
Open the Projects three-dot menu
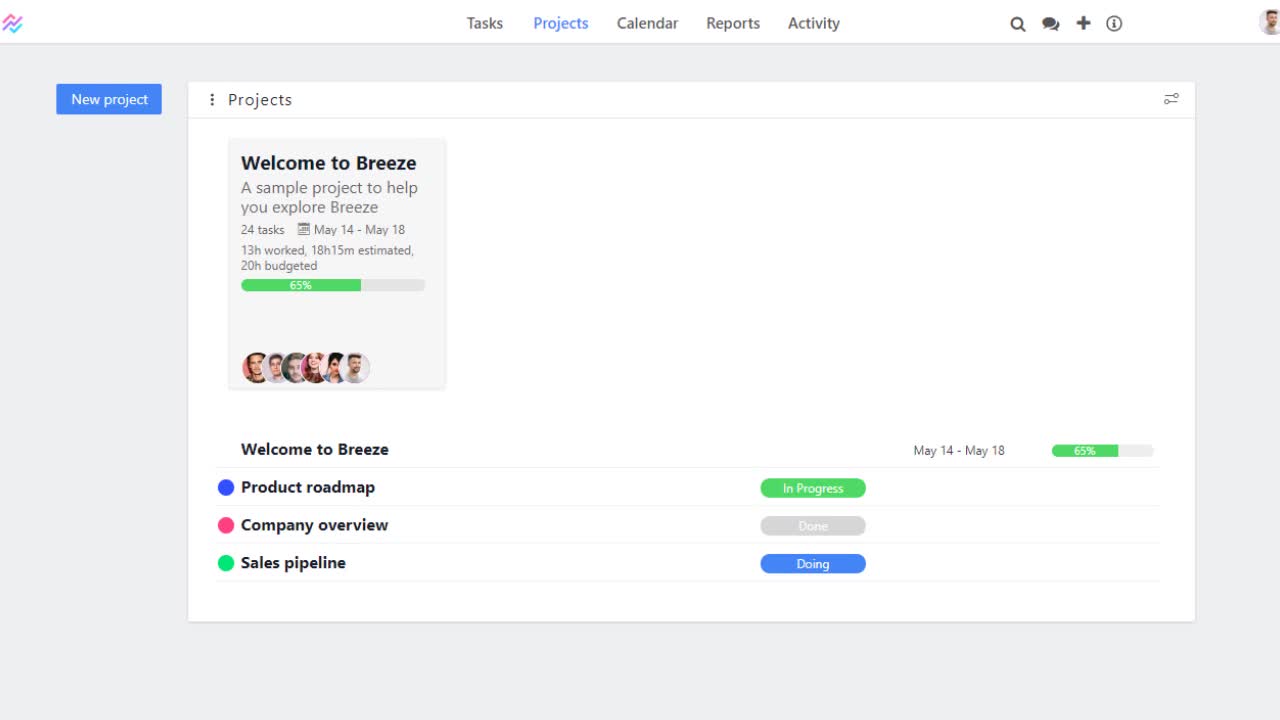tap(212, 100)
